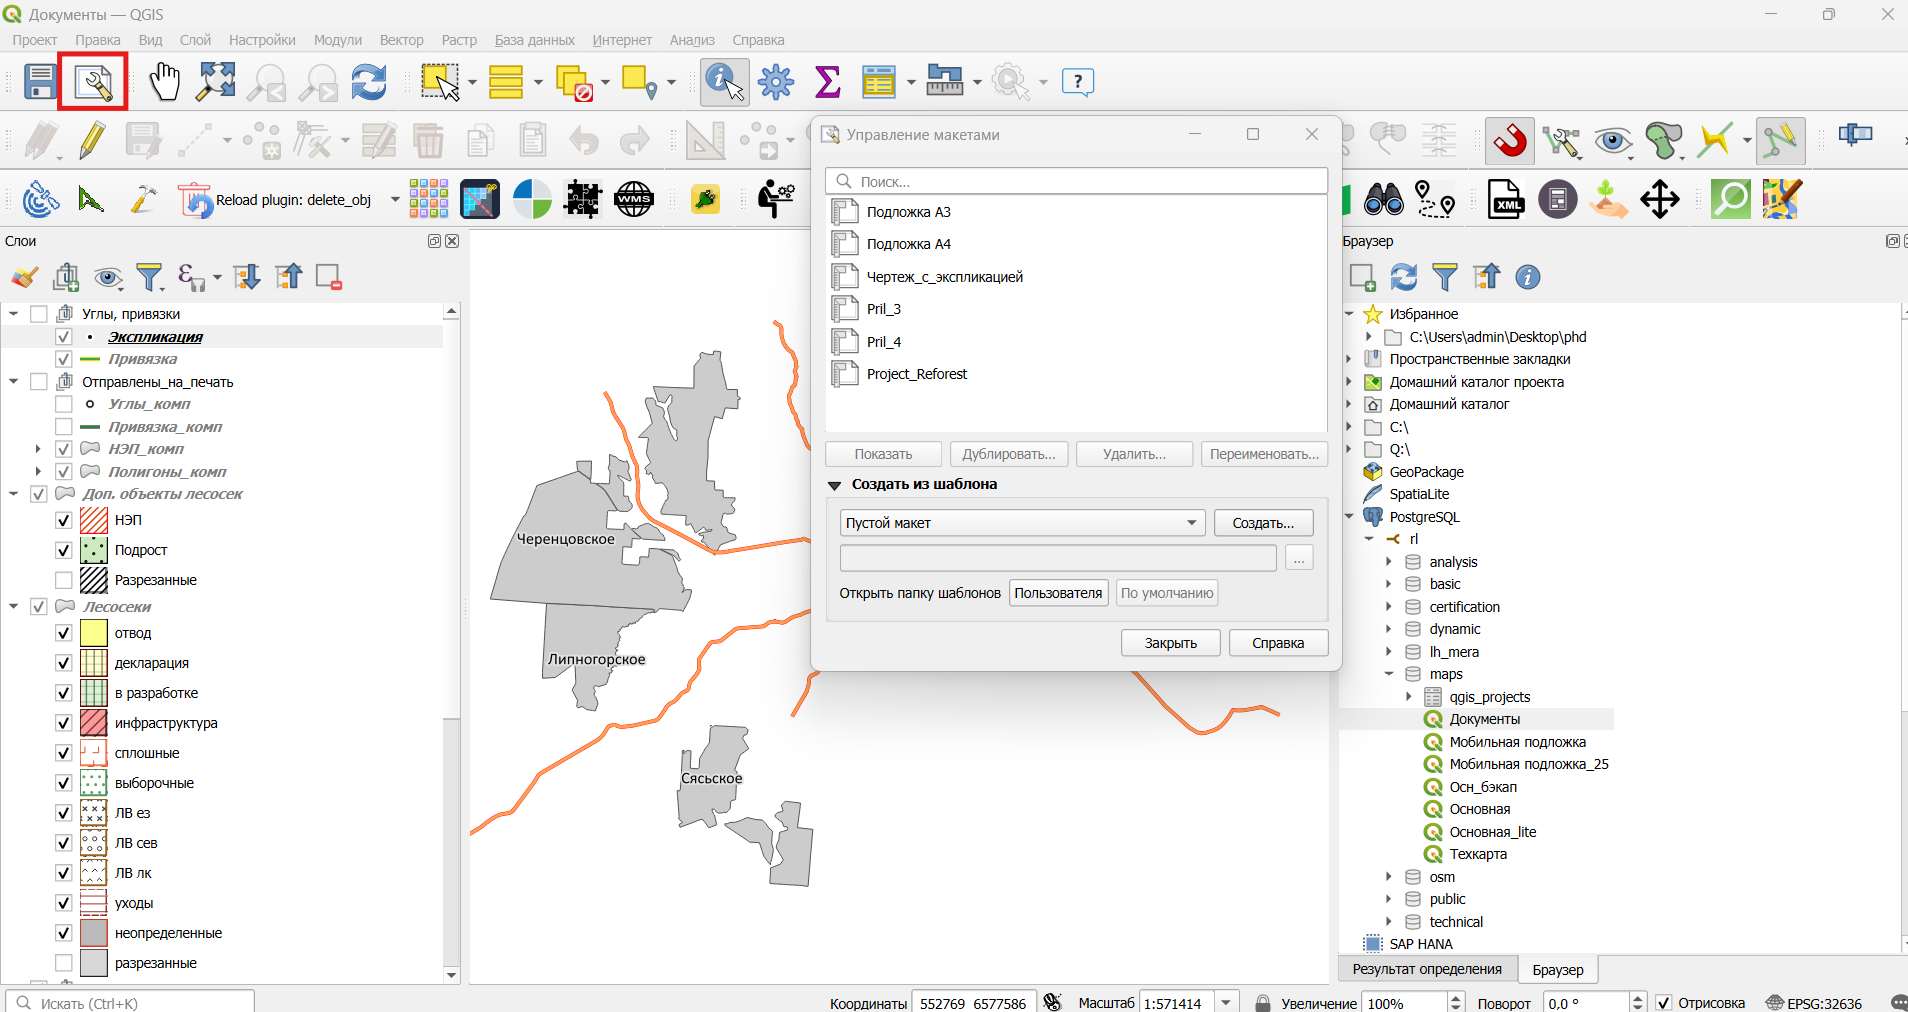Screen dimensions: 1908x1012
Task: Enable the Разрезанные layer checkbox
Action: [x=63, y=580]
